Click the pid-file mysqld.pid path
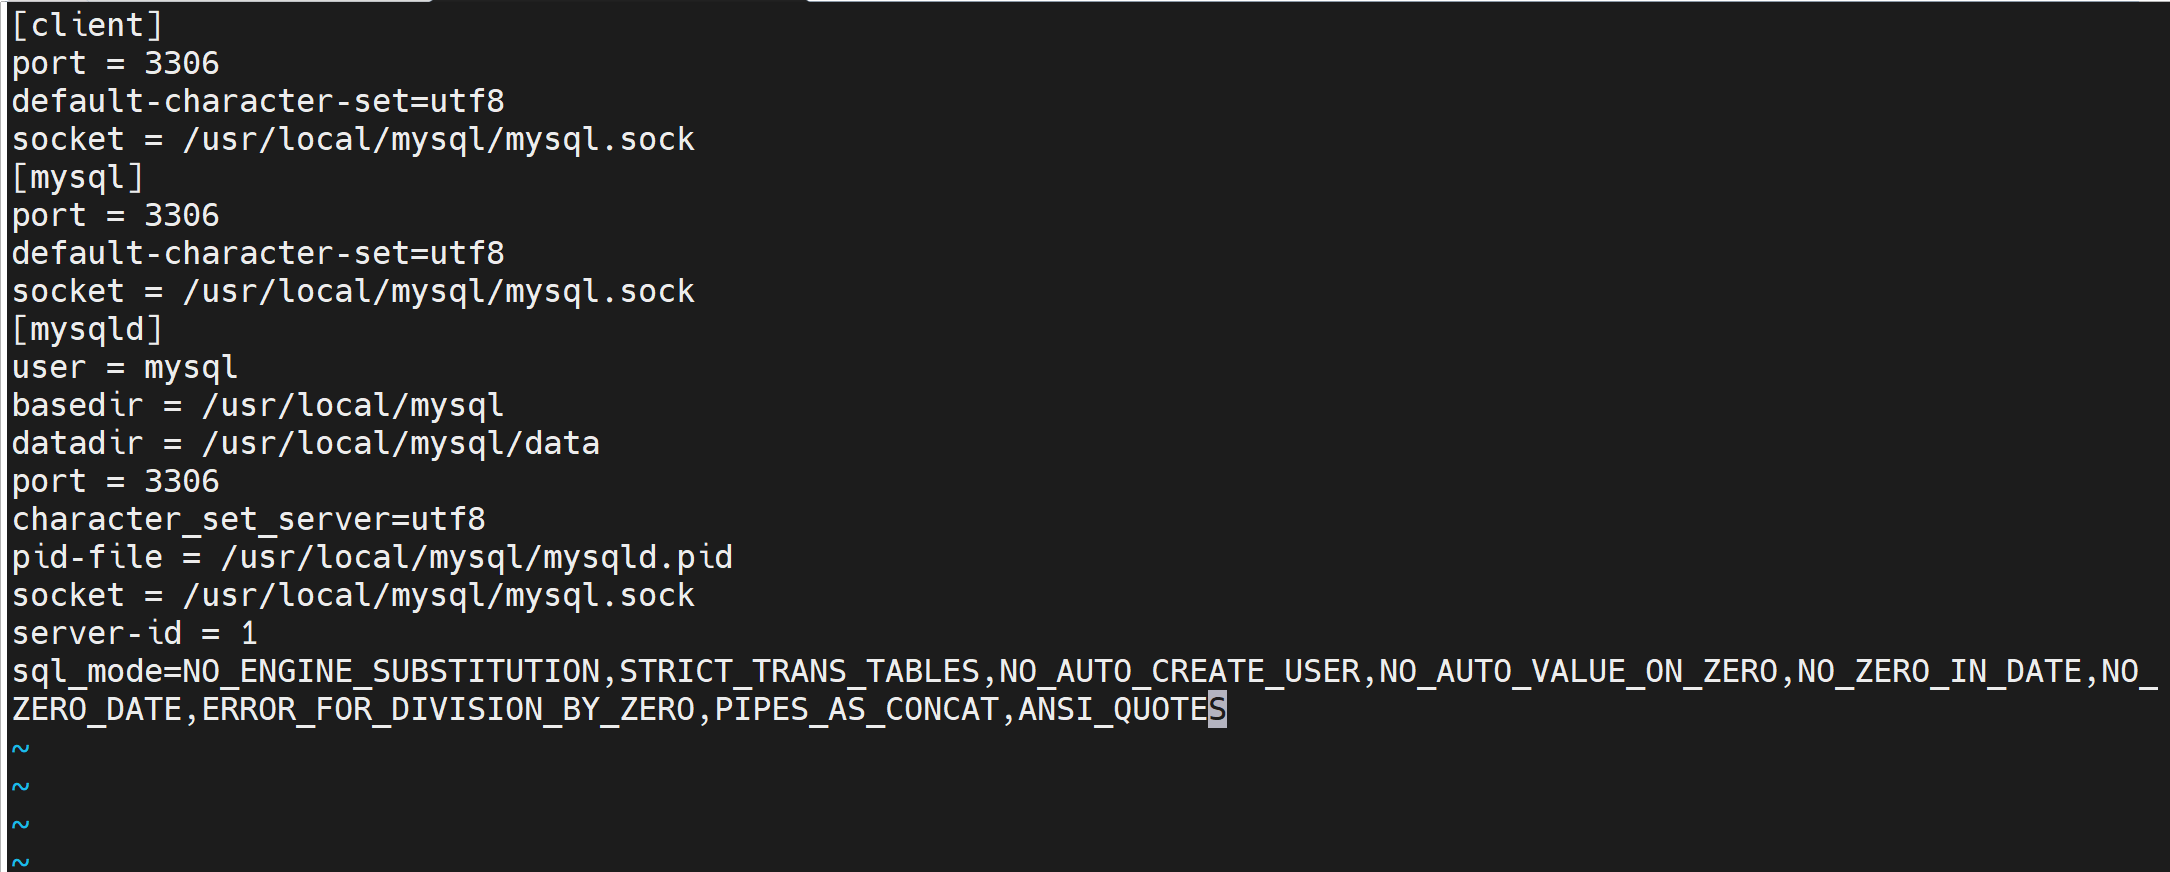Viewport: 2170px width, 872px height. [x=477, y=558]
